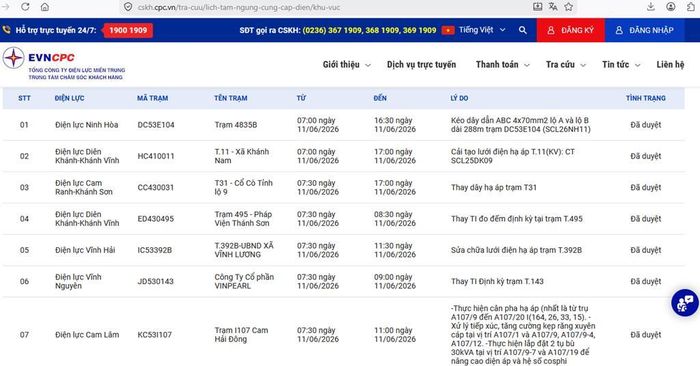Select end time 08:30 ngày 11/06/2026
The width and height of the screenshot is (700, 366).
point(395,219)
